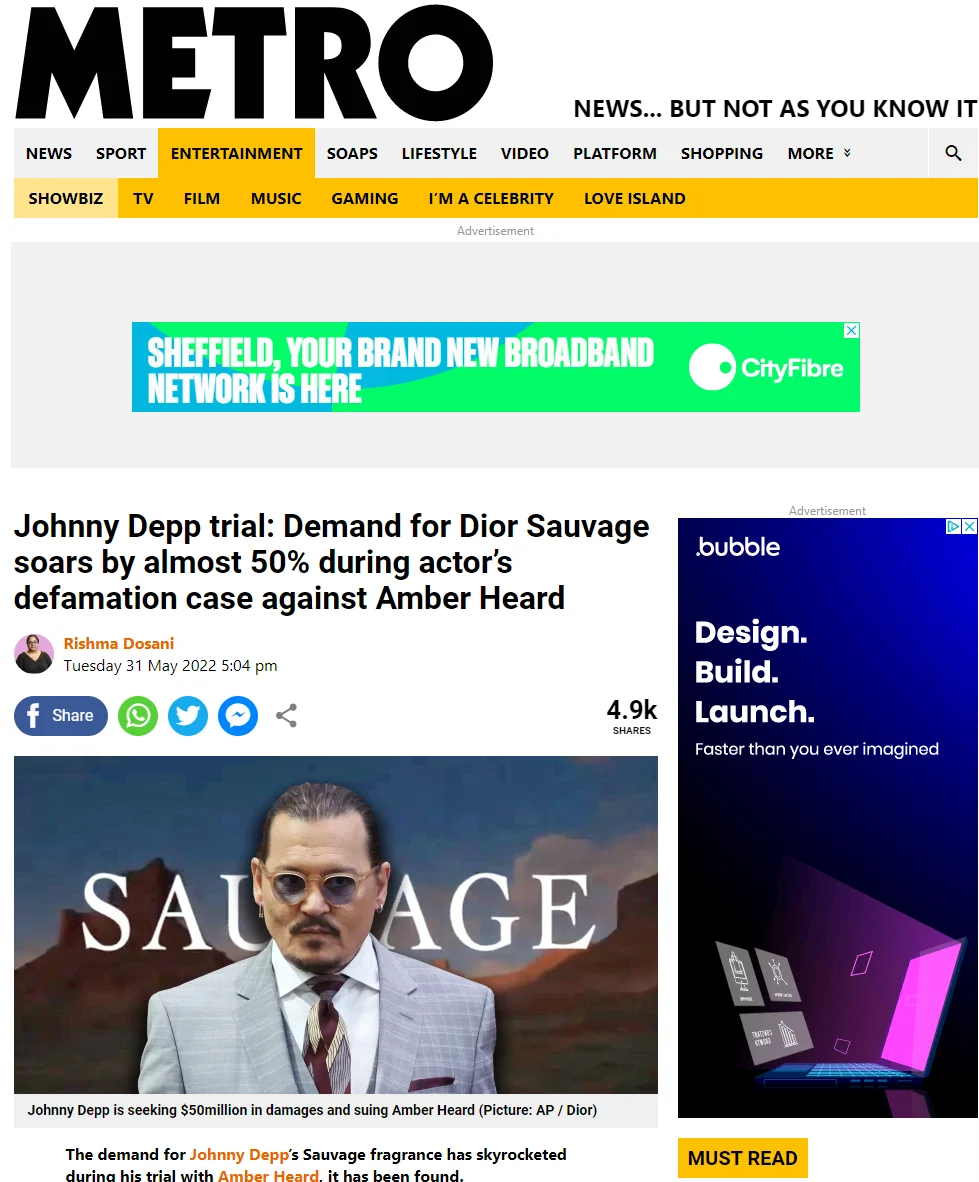The width and height of the screenshot is (979, 1182).
Task: Follow the Johnny Depp article link
Action: [239, 1154]
